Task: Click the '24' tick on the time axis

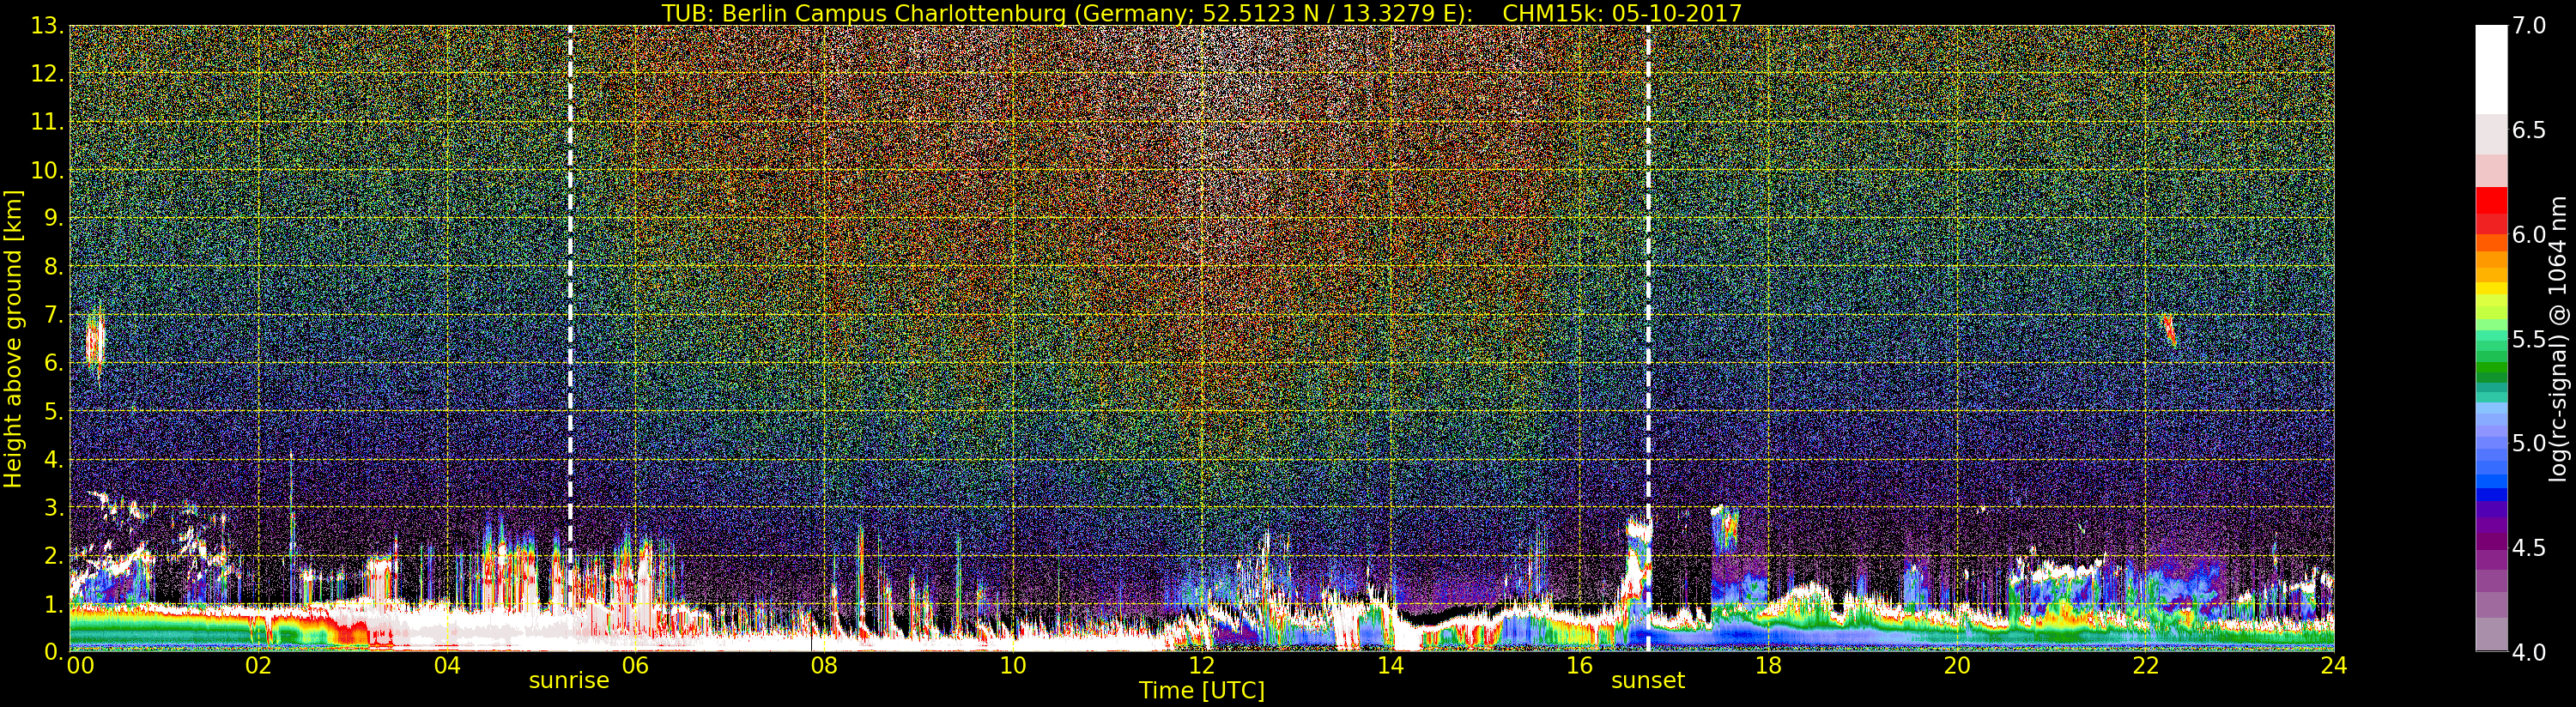Action: (2334, 666)
